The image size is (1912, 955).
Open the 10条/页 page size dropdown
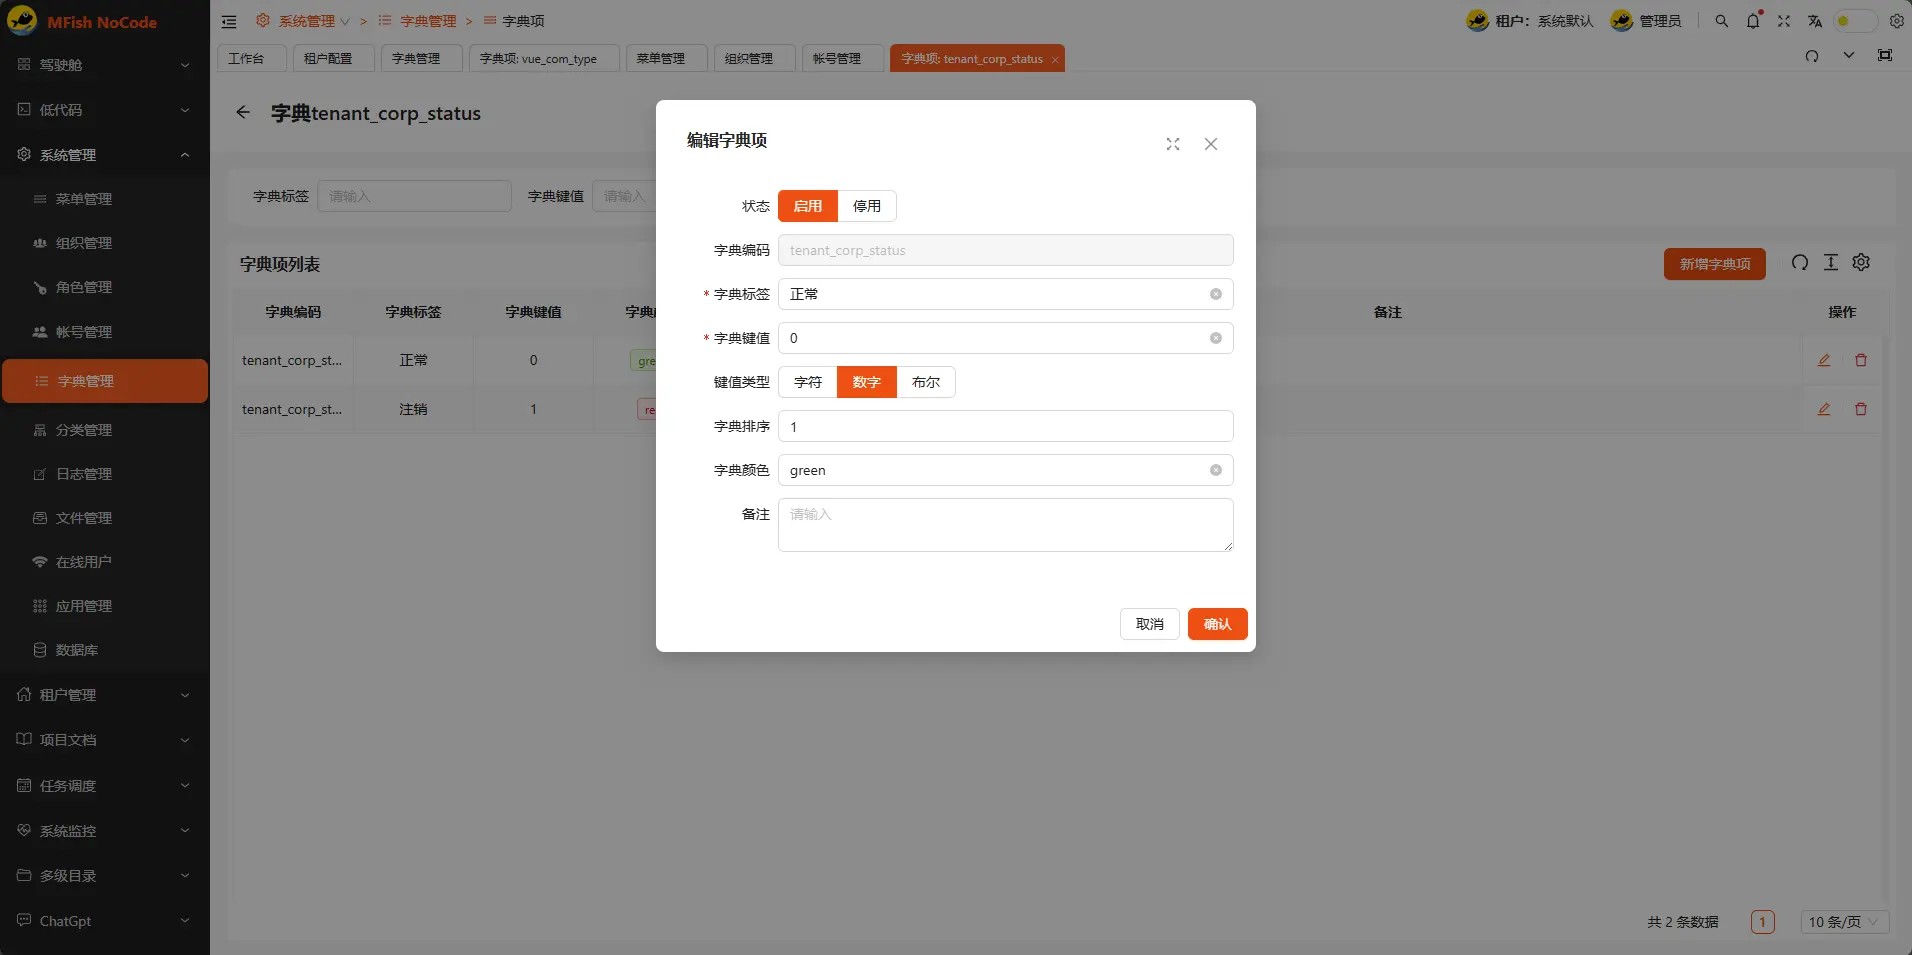pos(1842,921)
